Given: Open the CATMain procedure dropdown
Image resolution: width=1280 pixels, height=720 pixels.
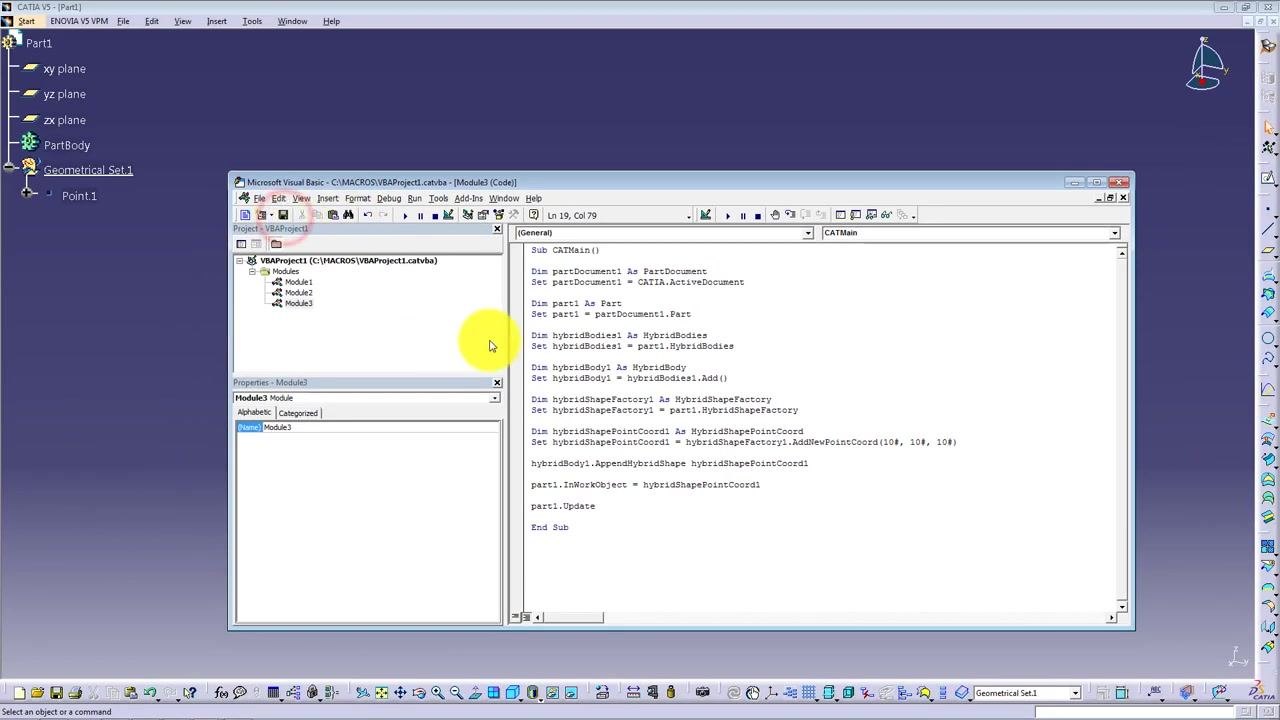Looking at the screenshot, I should [1114, 233].
